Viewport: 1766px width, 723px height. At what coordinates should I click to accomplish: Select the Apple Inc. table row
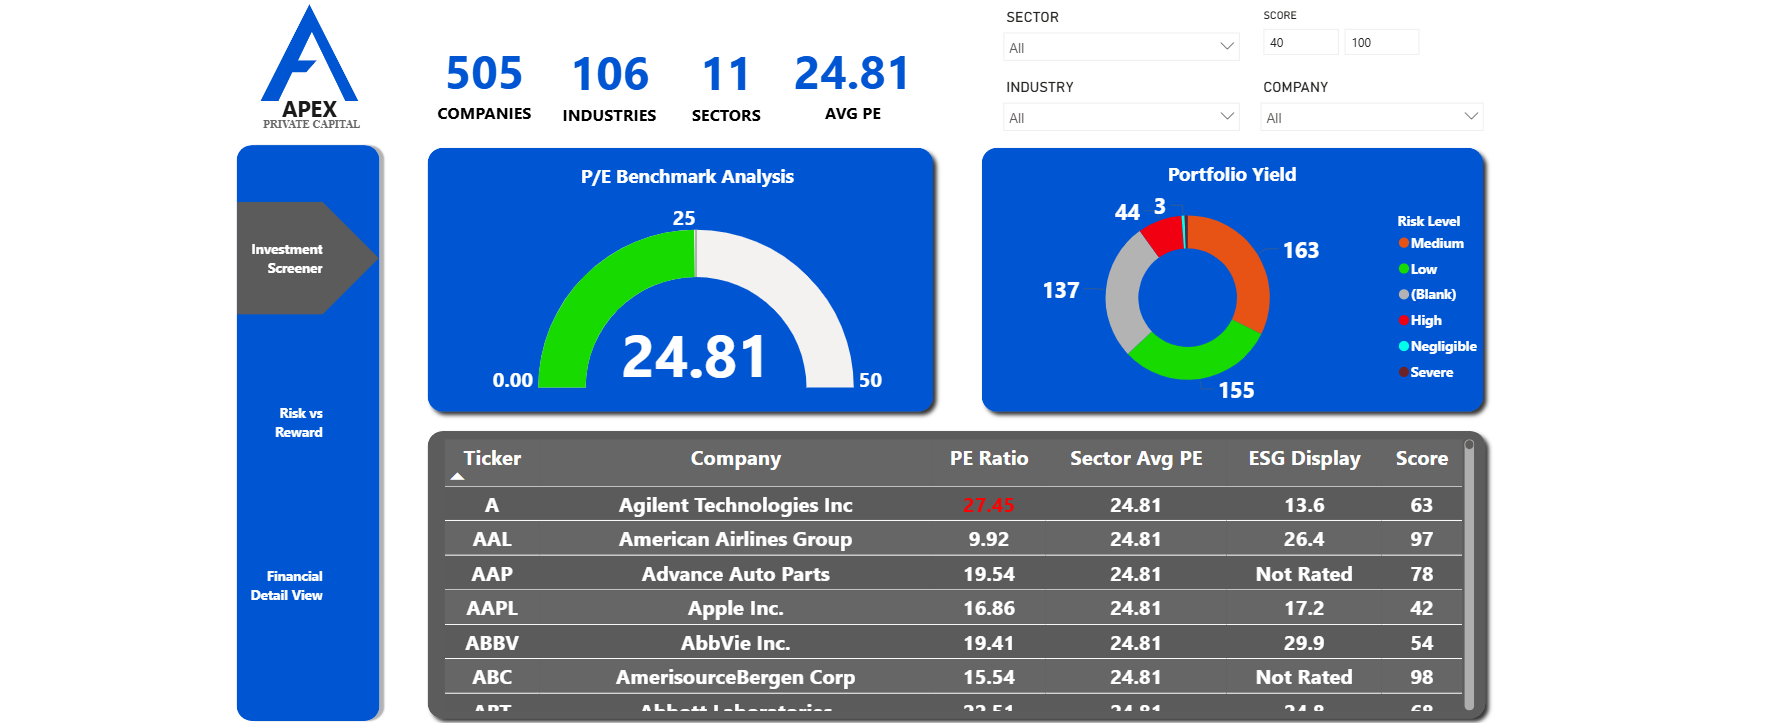(735, 608)
